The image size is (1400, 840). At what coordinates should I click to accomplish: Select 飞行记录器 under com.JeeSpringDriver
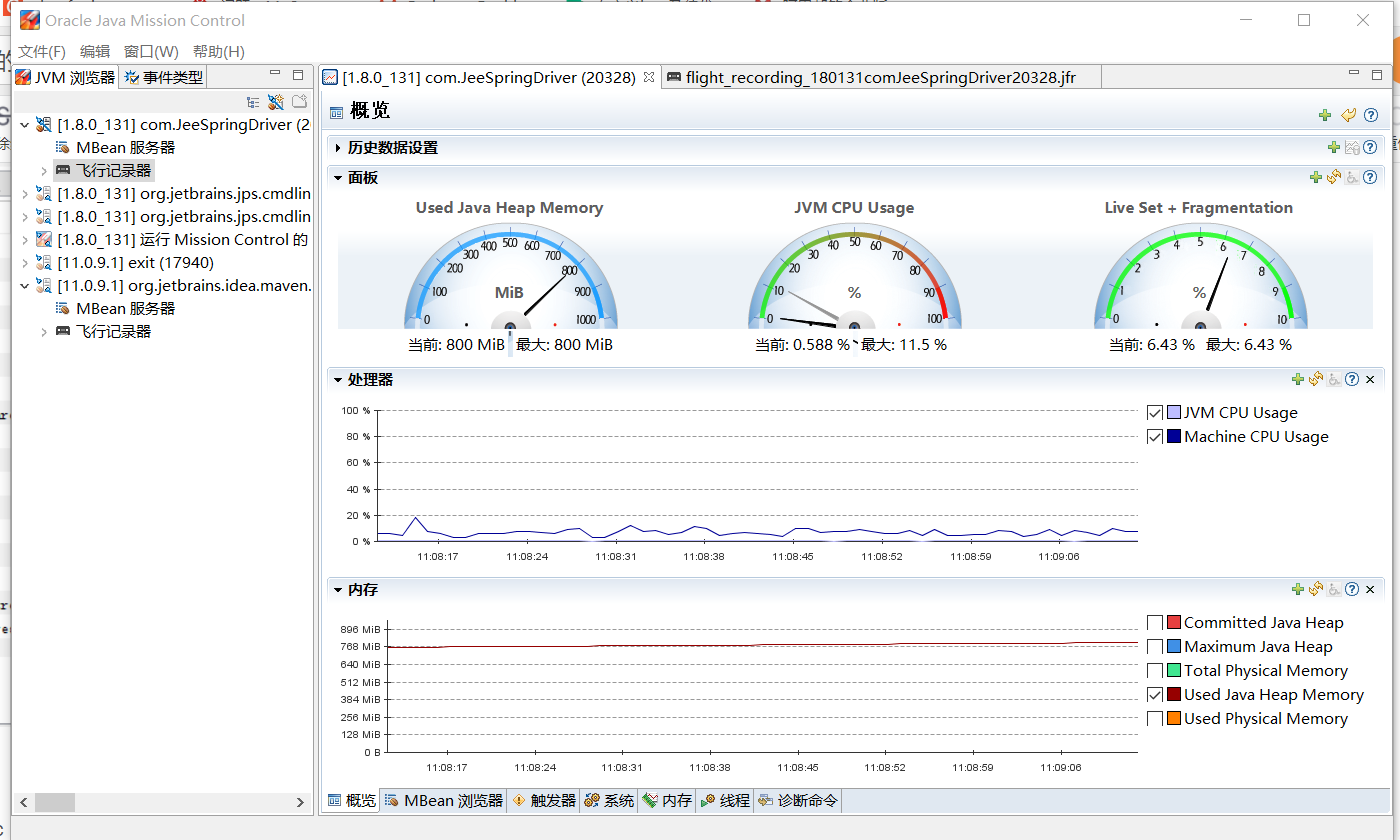pos(103,170)
